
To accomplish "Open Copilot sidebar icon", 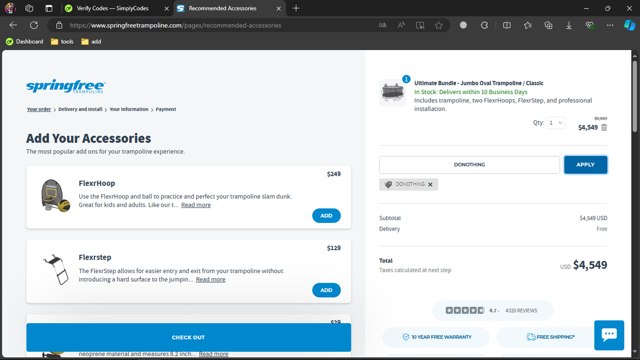I will click(x=629, y=25).
